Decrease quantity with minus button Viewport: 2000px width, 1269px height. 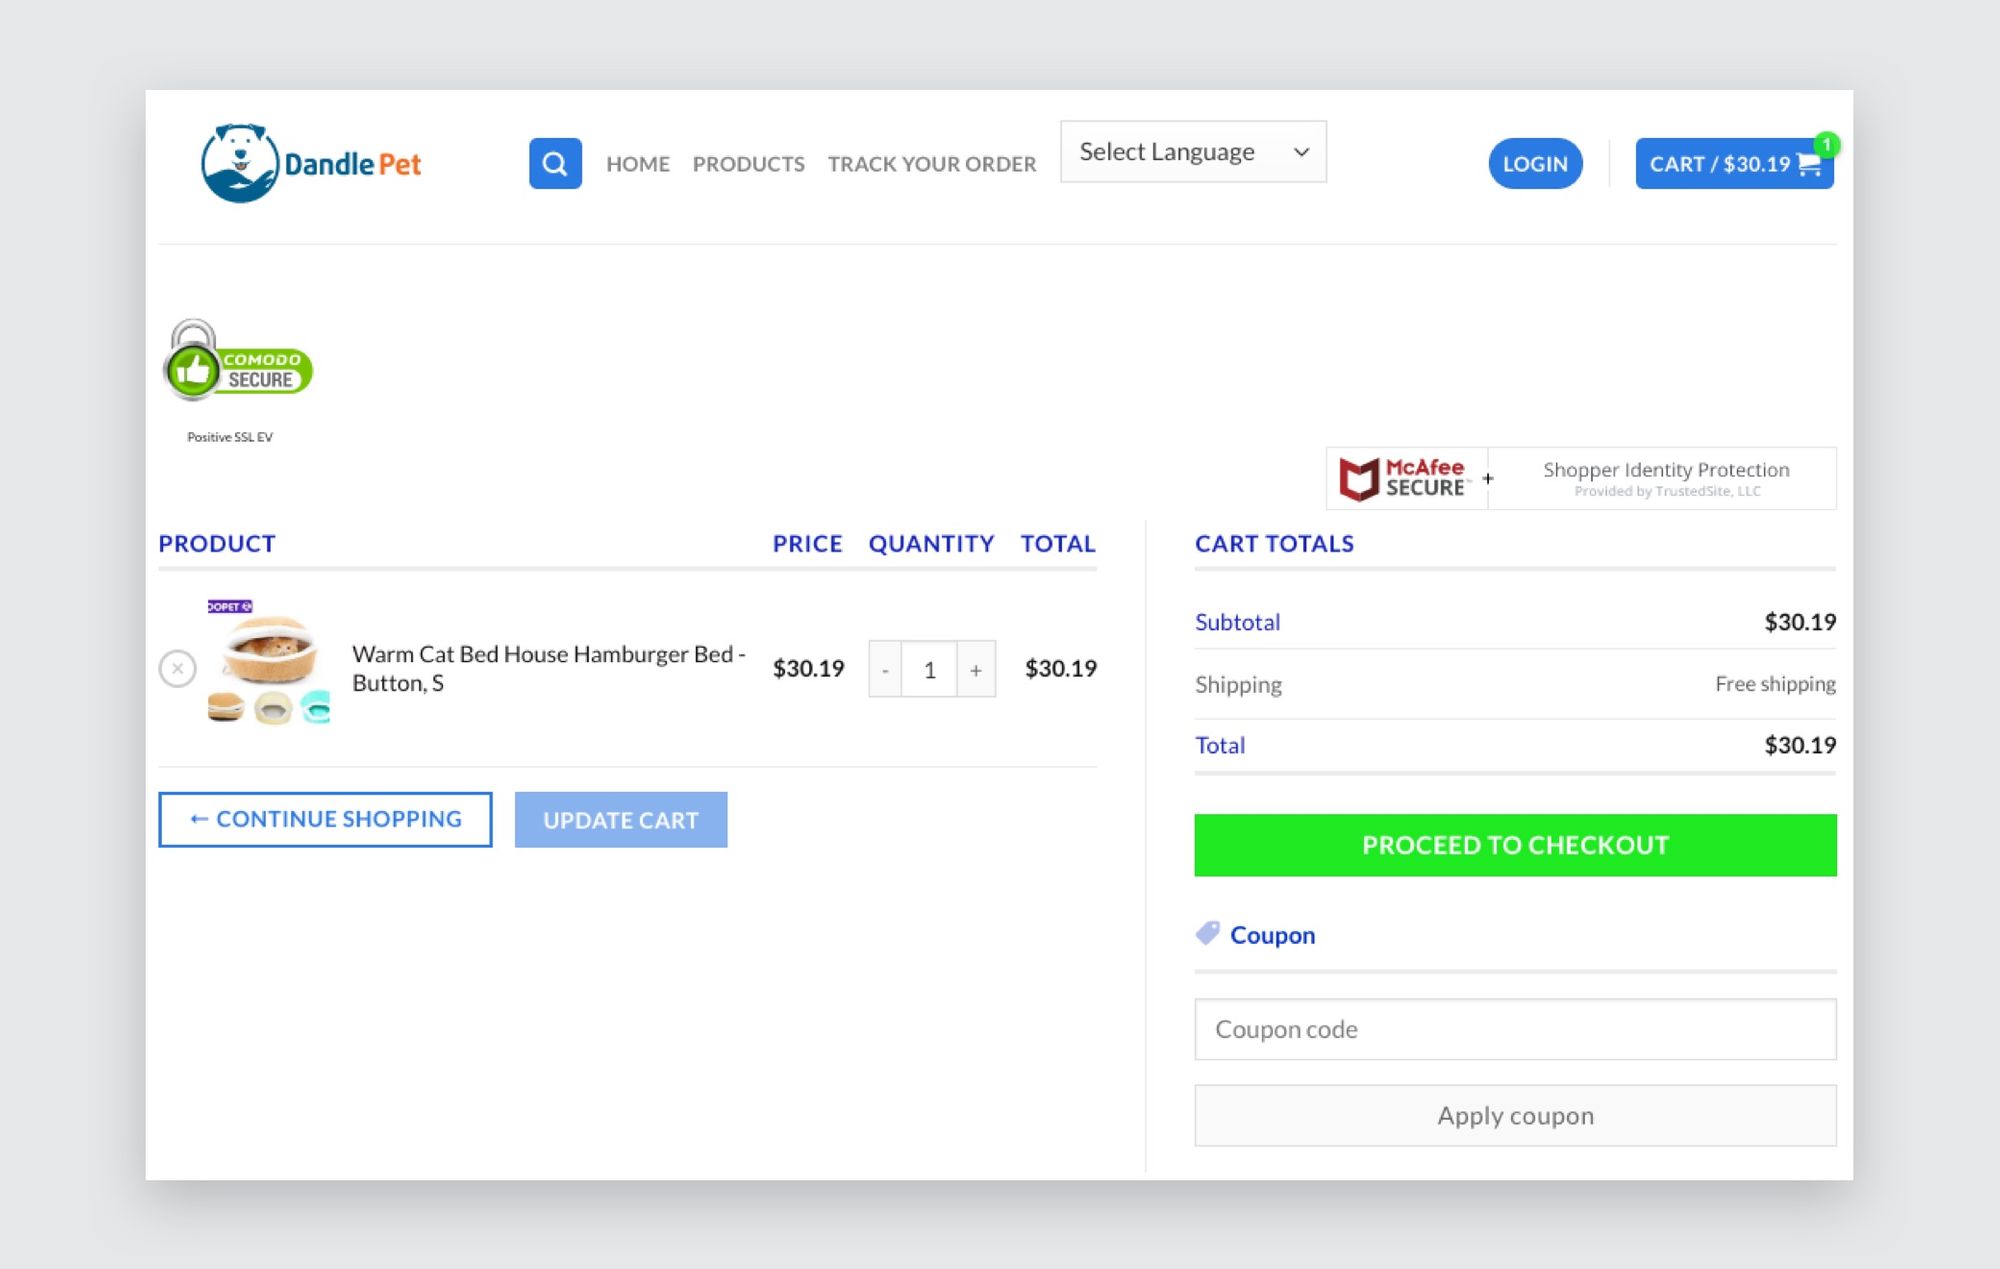tap(885, 669)
